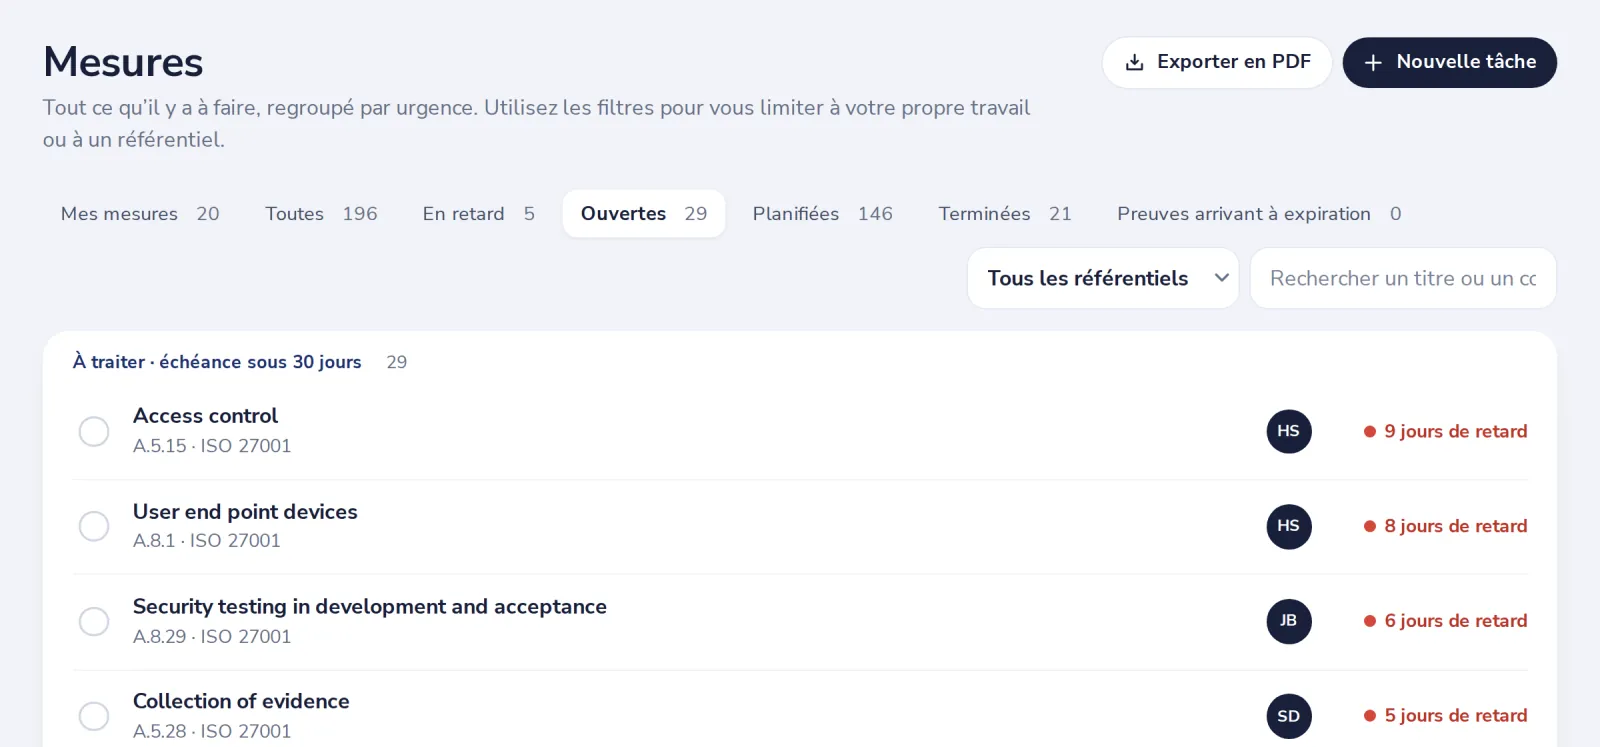Viewport: 1600px width, 747px height.
Task: Go to the Terminées tab
Action: click(1005, 214)
